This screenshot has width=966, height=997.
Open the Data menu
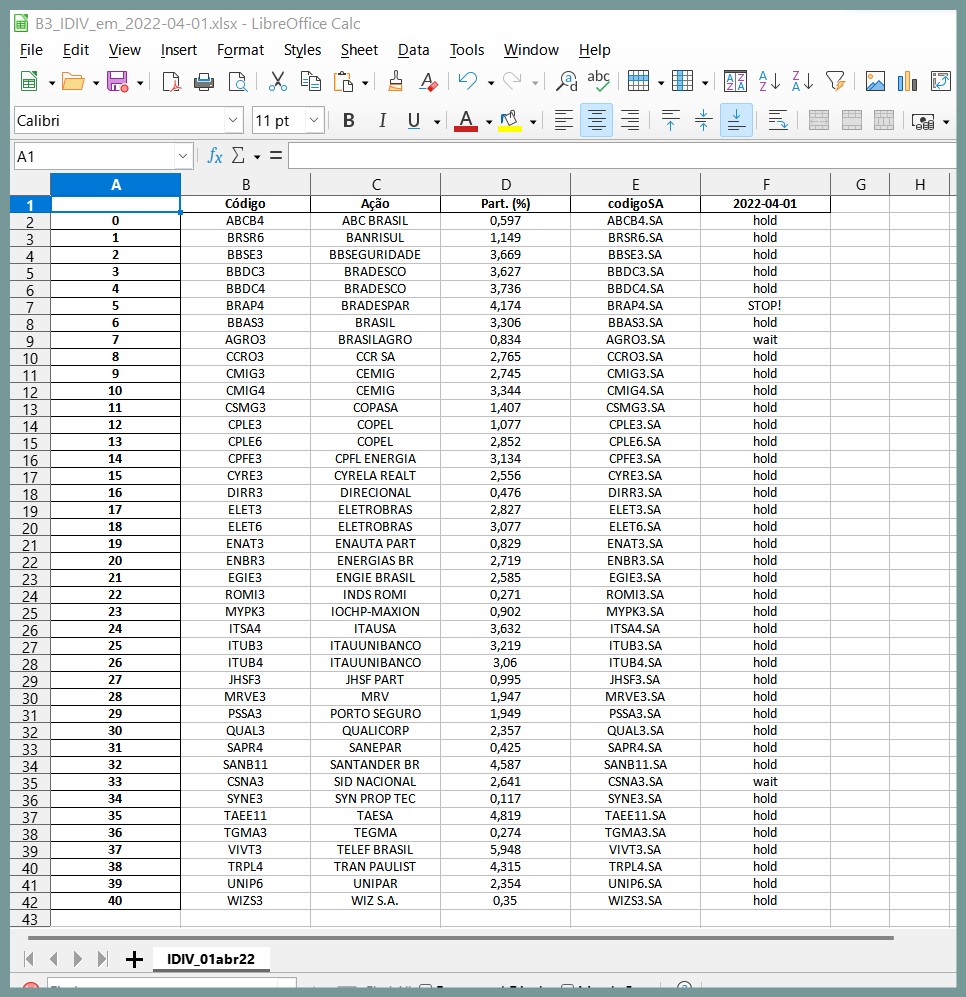pos(413,50)
